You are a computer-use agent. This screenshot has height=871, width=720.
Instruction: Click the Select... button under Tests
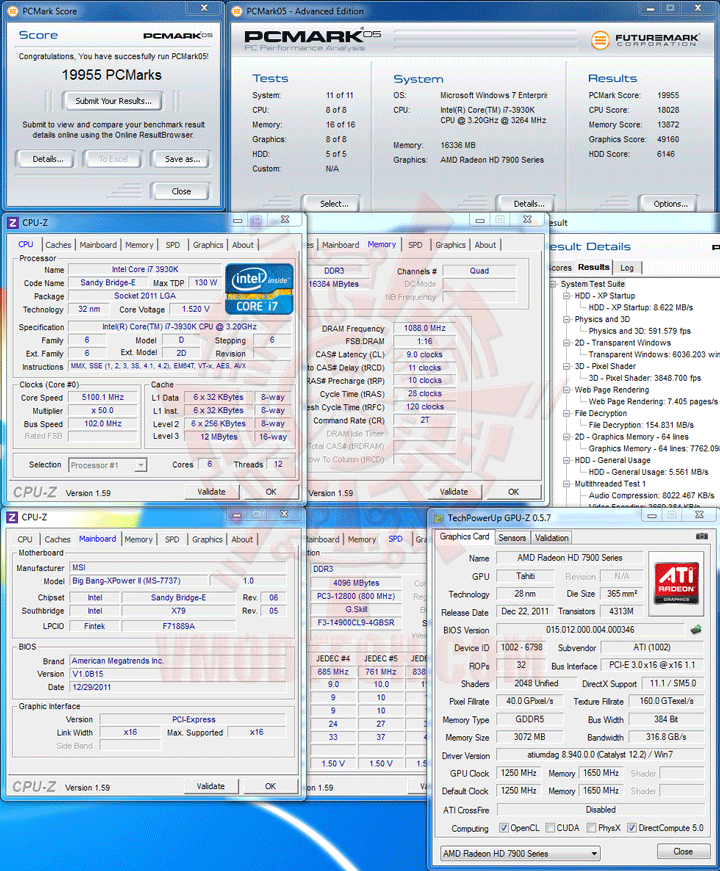pyautogui.click(x=334, y=204)
